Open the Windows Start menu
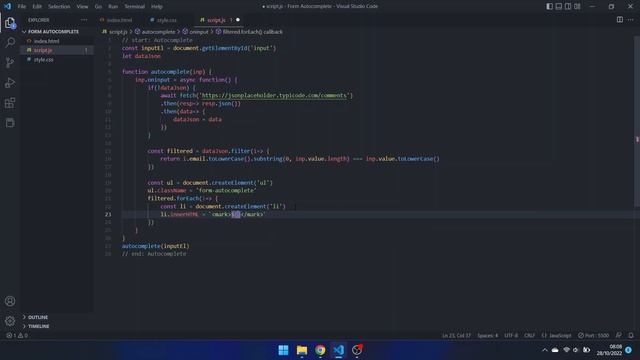This screenshot has height=360, width=640. coord(283,350)
